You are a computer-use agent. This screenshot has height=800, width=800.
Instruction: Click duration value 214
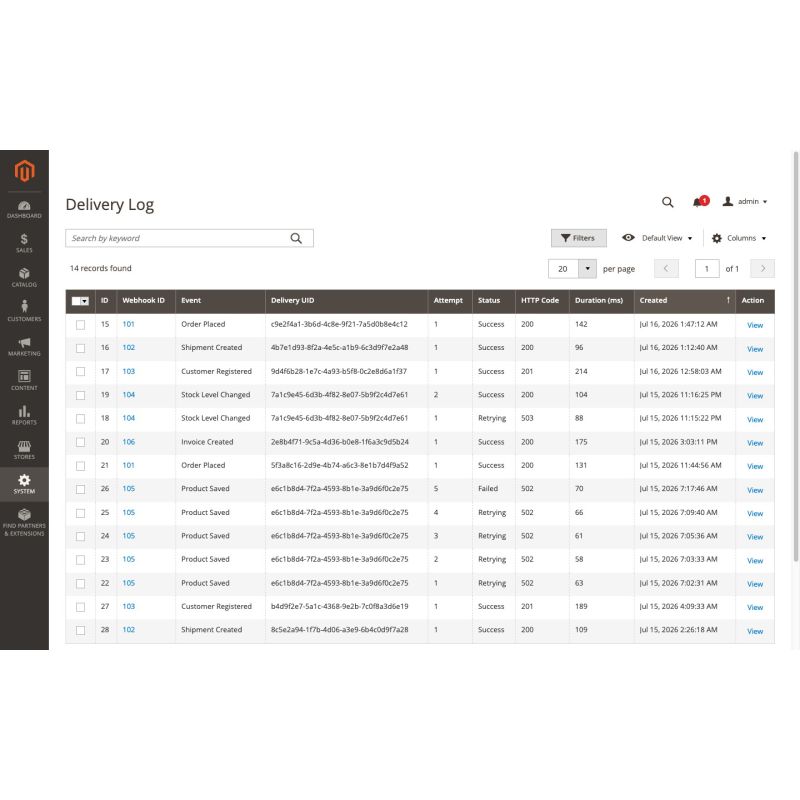click(581, 371)
